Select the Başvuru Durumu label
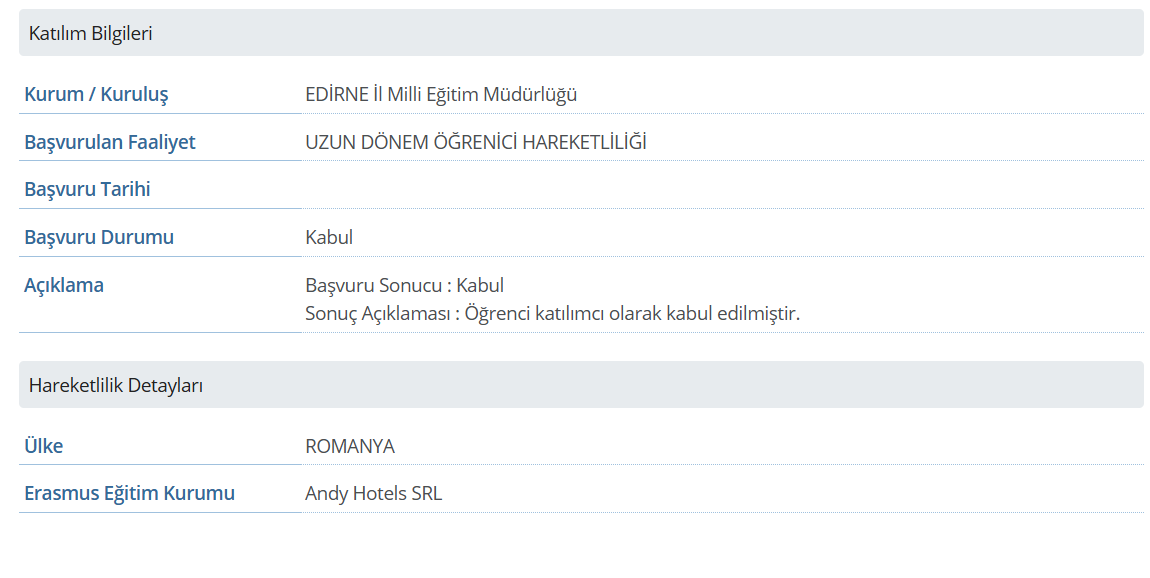This screenshot has height=578, width=1150. (x=99, y=237)
